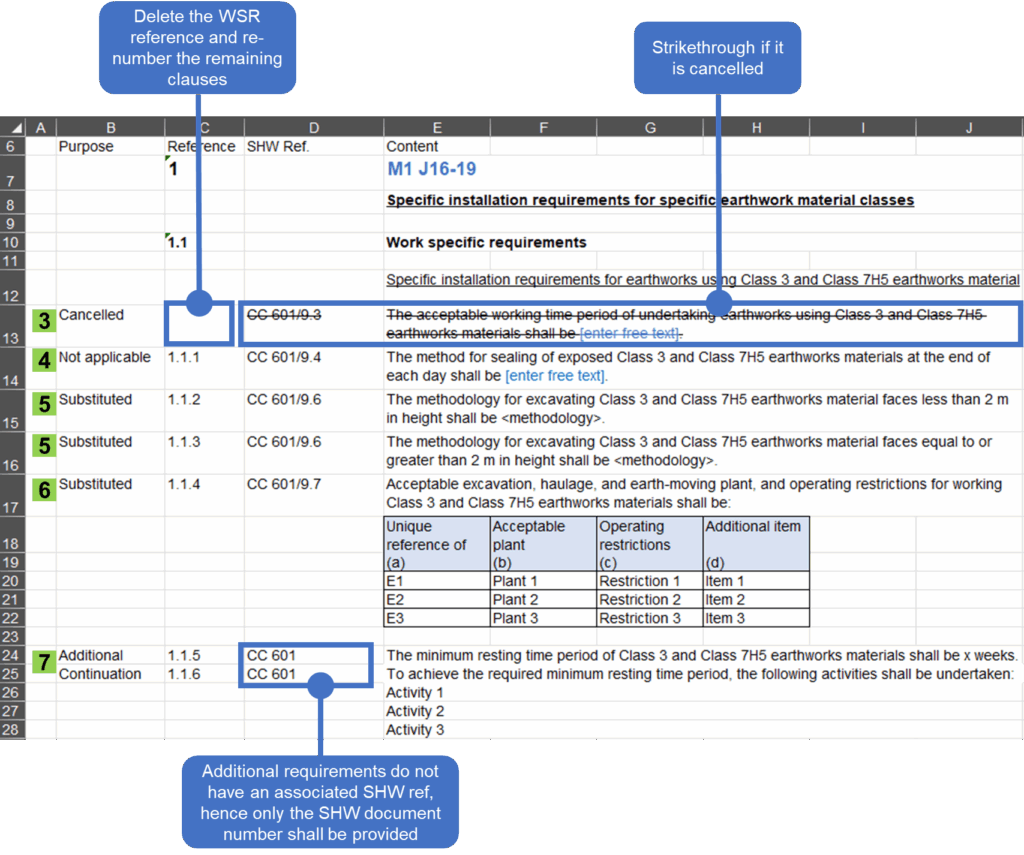1024x855 pixels.
Task: Click the green badge numbered 6
Action: (x=44, y=490)
